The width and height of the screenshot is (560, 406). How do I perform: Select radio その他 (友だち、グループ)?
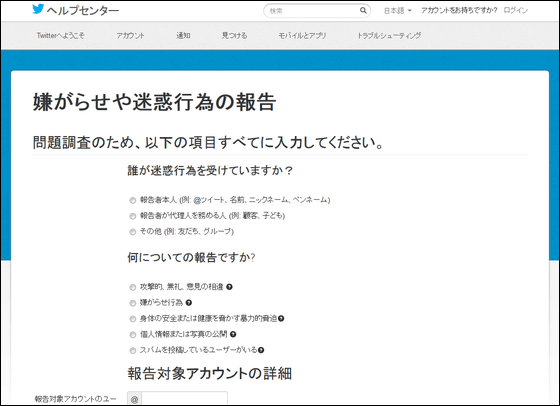click(133, 232)
